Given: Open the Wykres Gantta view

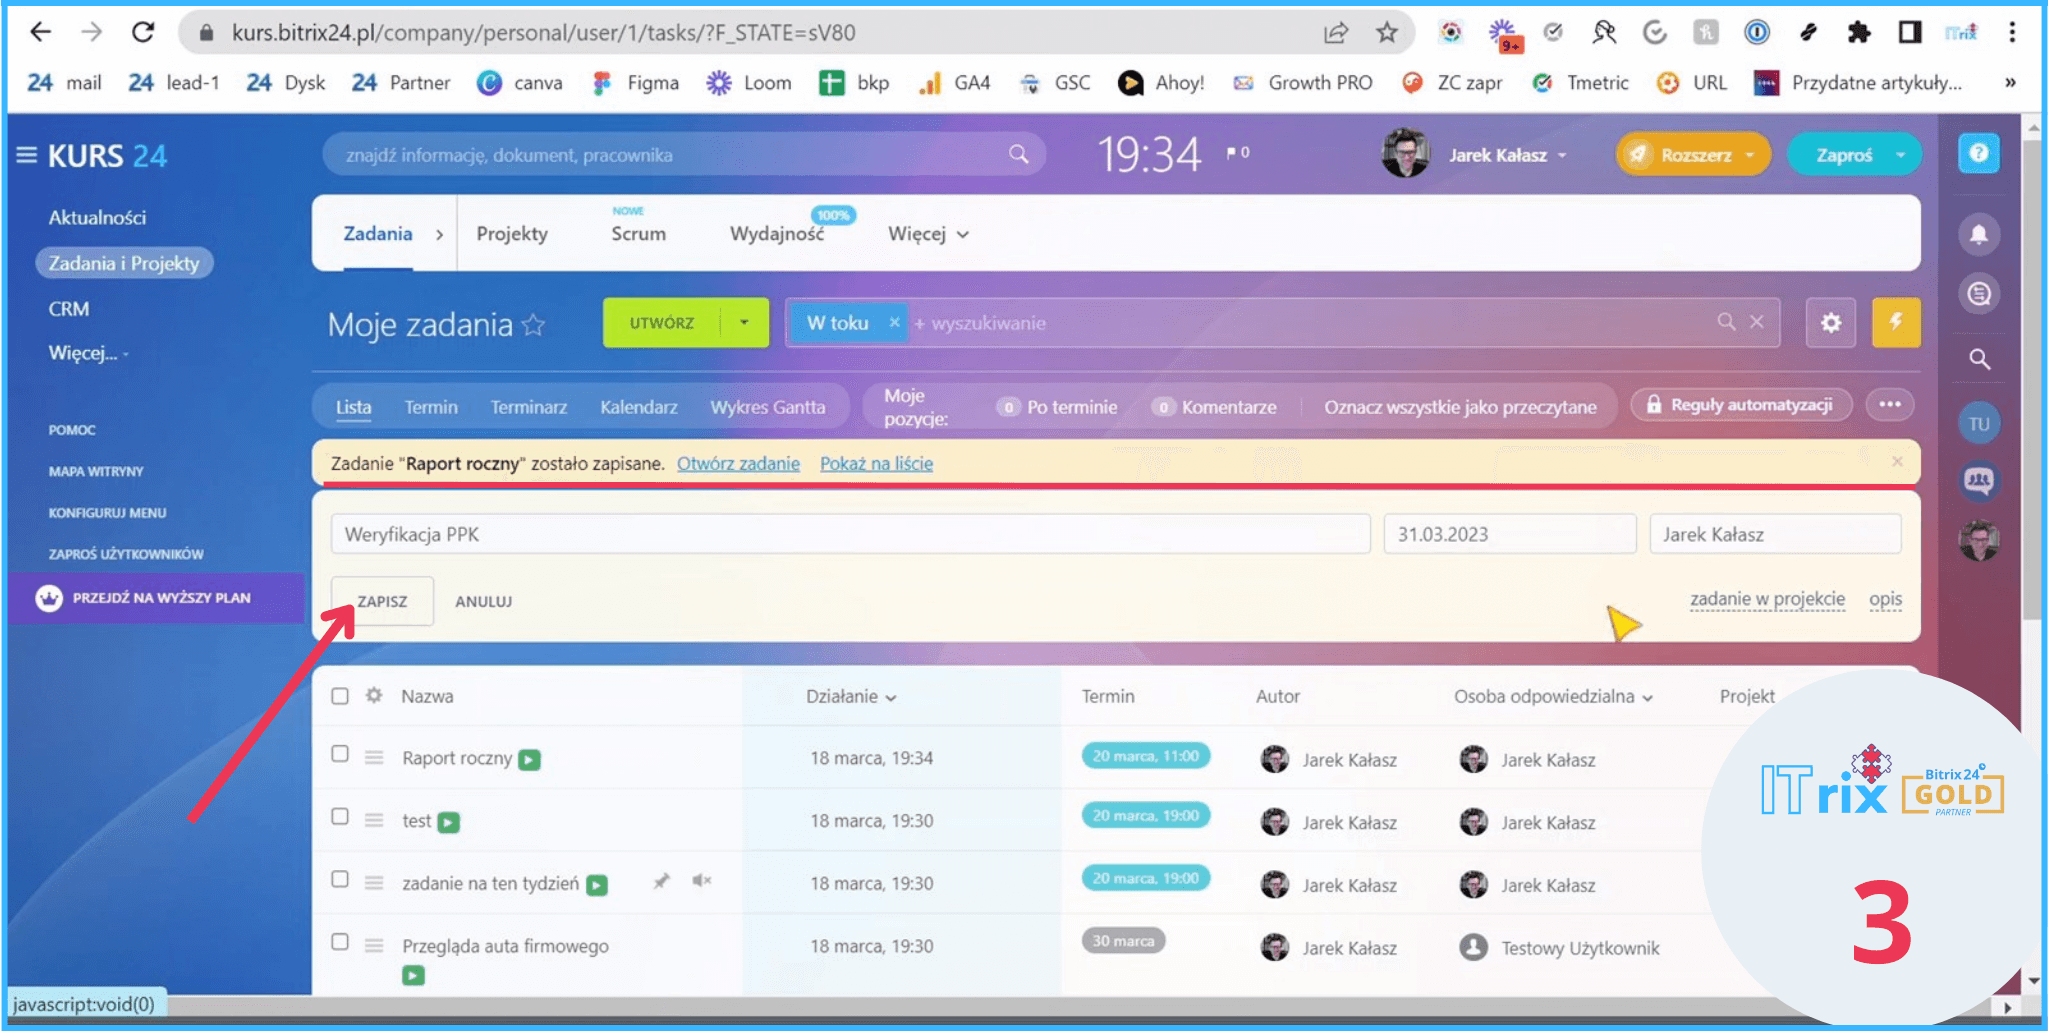Looking at the screenshot, I should pyautogui.click(x=767, y=407).
